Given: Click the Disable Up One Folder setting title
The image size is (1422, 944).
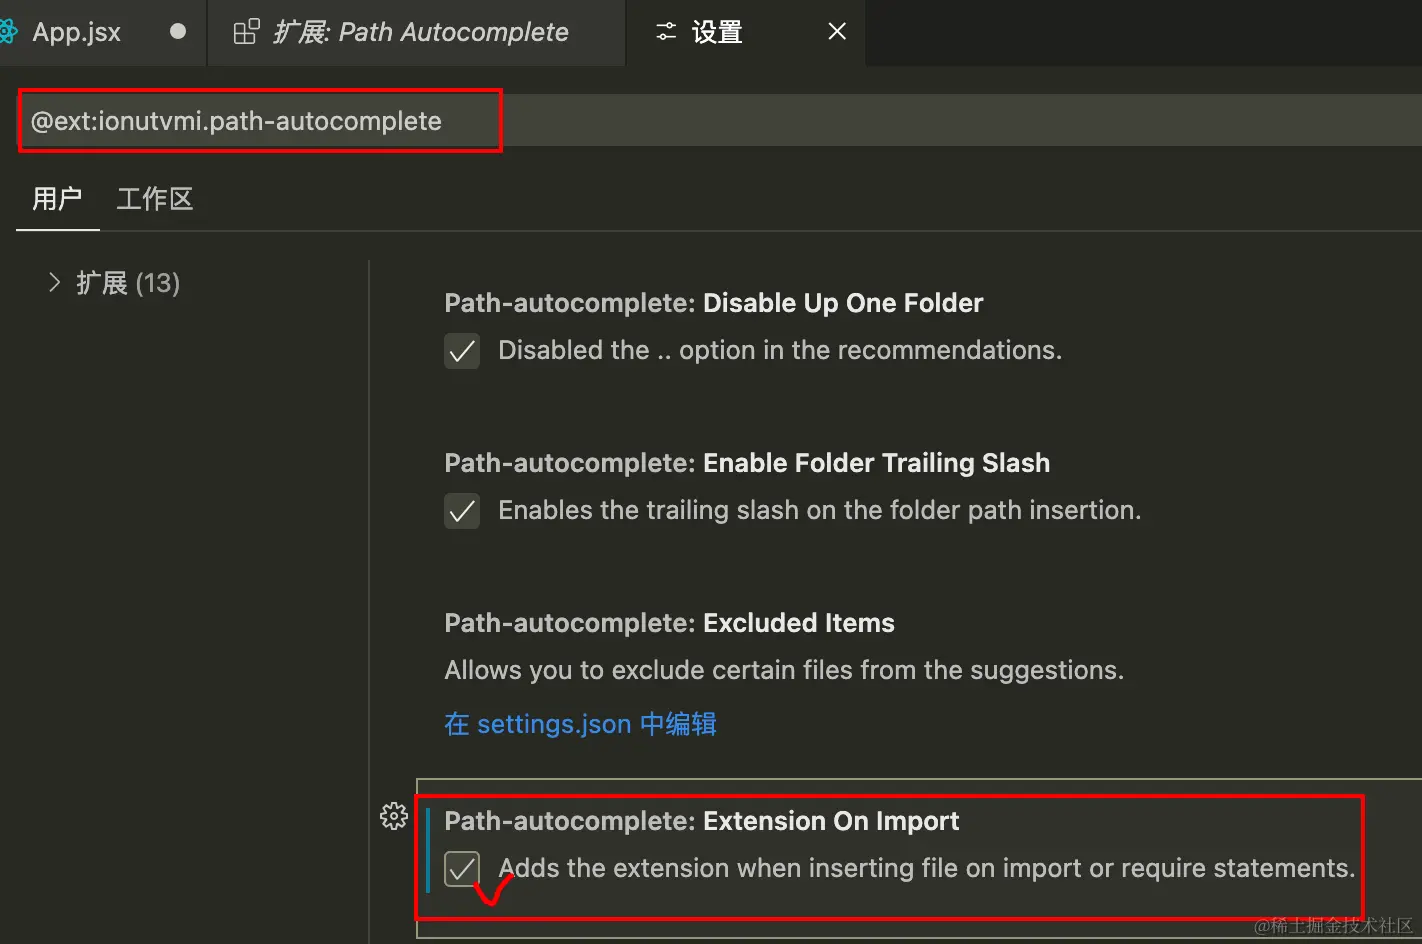Looking at the screenshot, I should 713,303.
